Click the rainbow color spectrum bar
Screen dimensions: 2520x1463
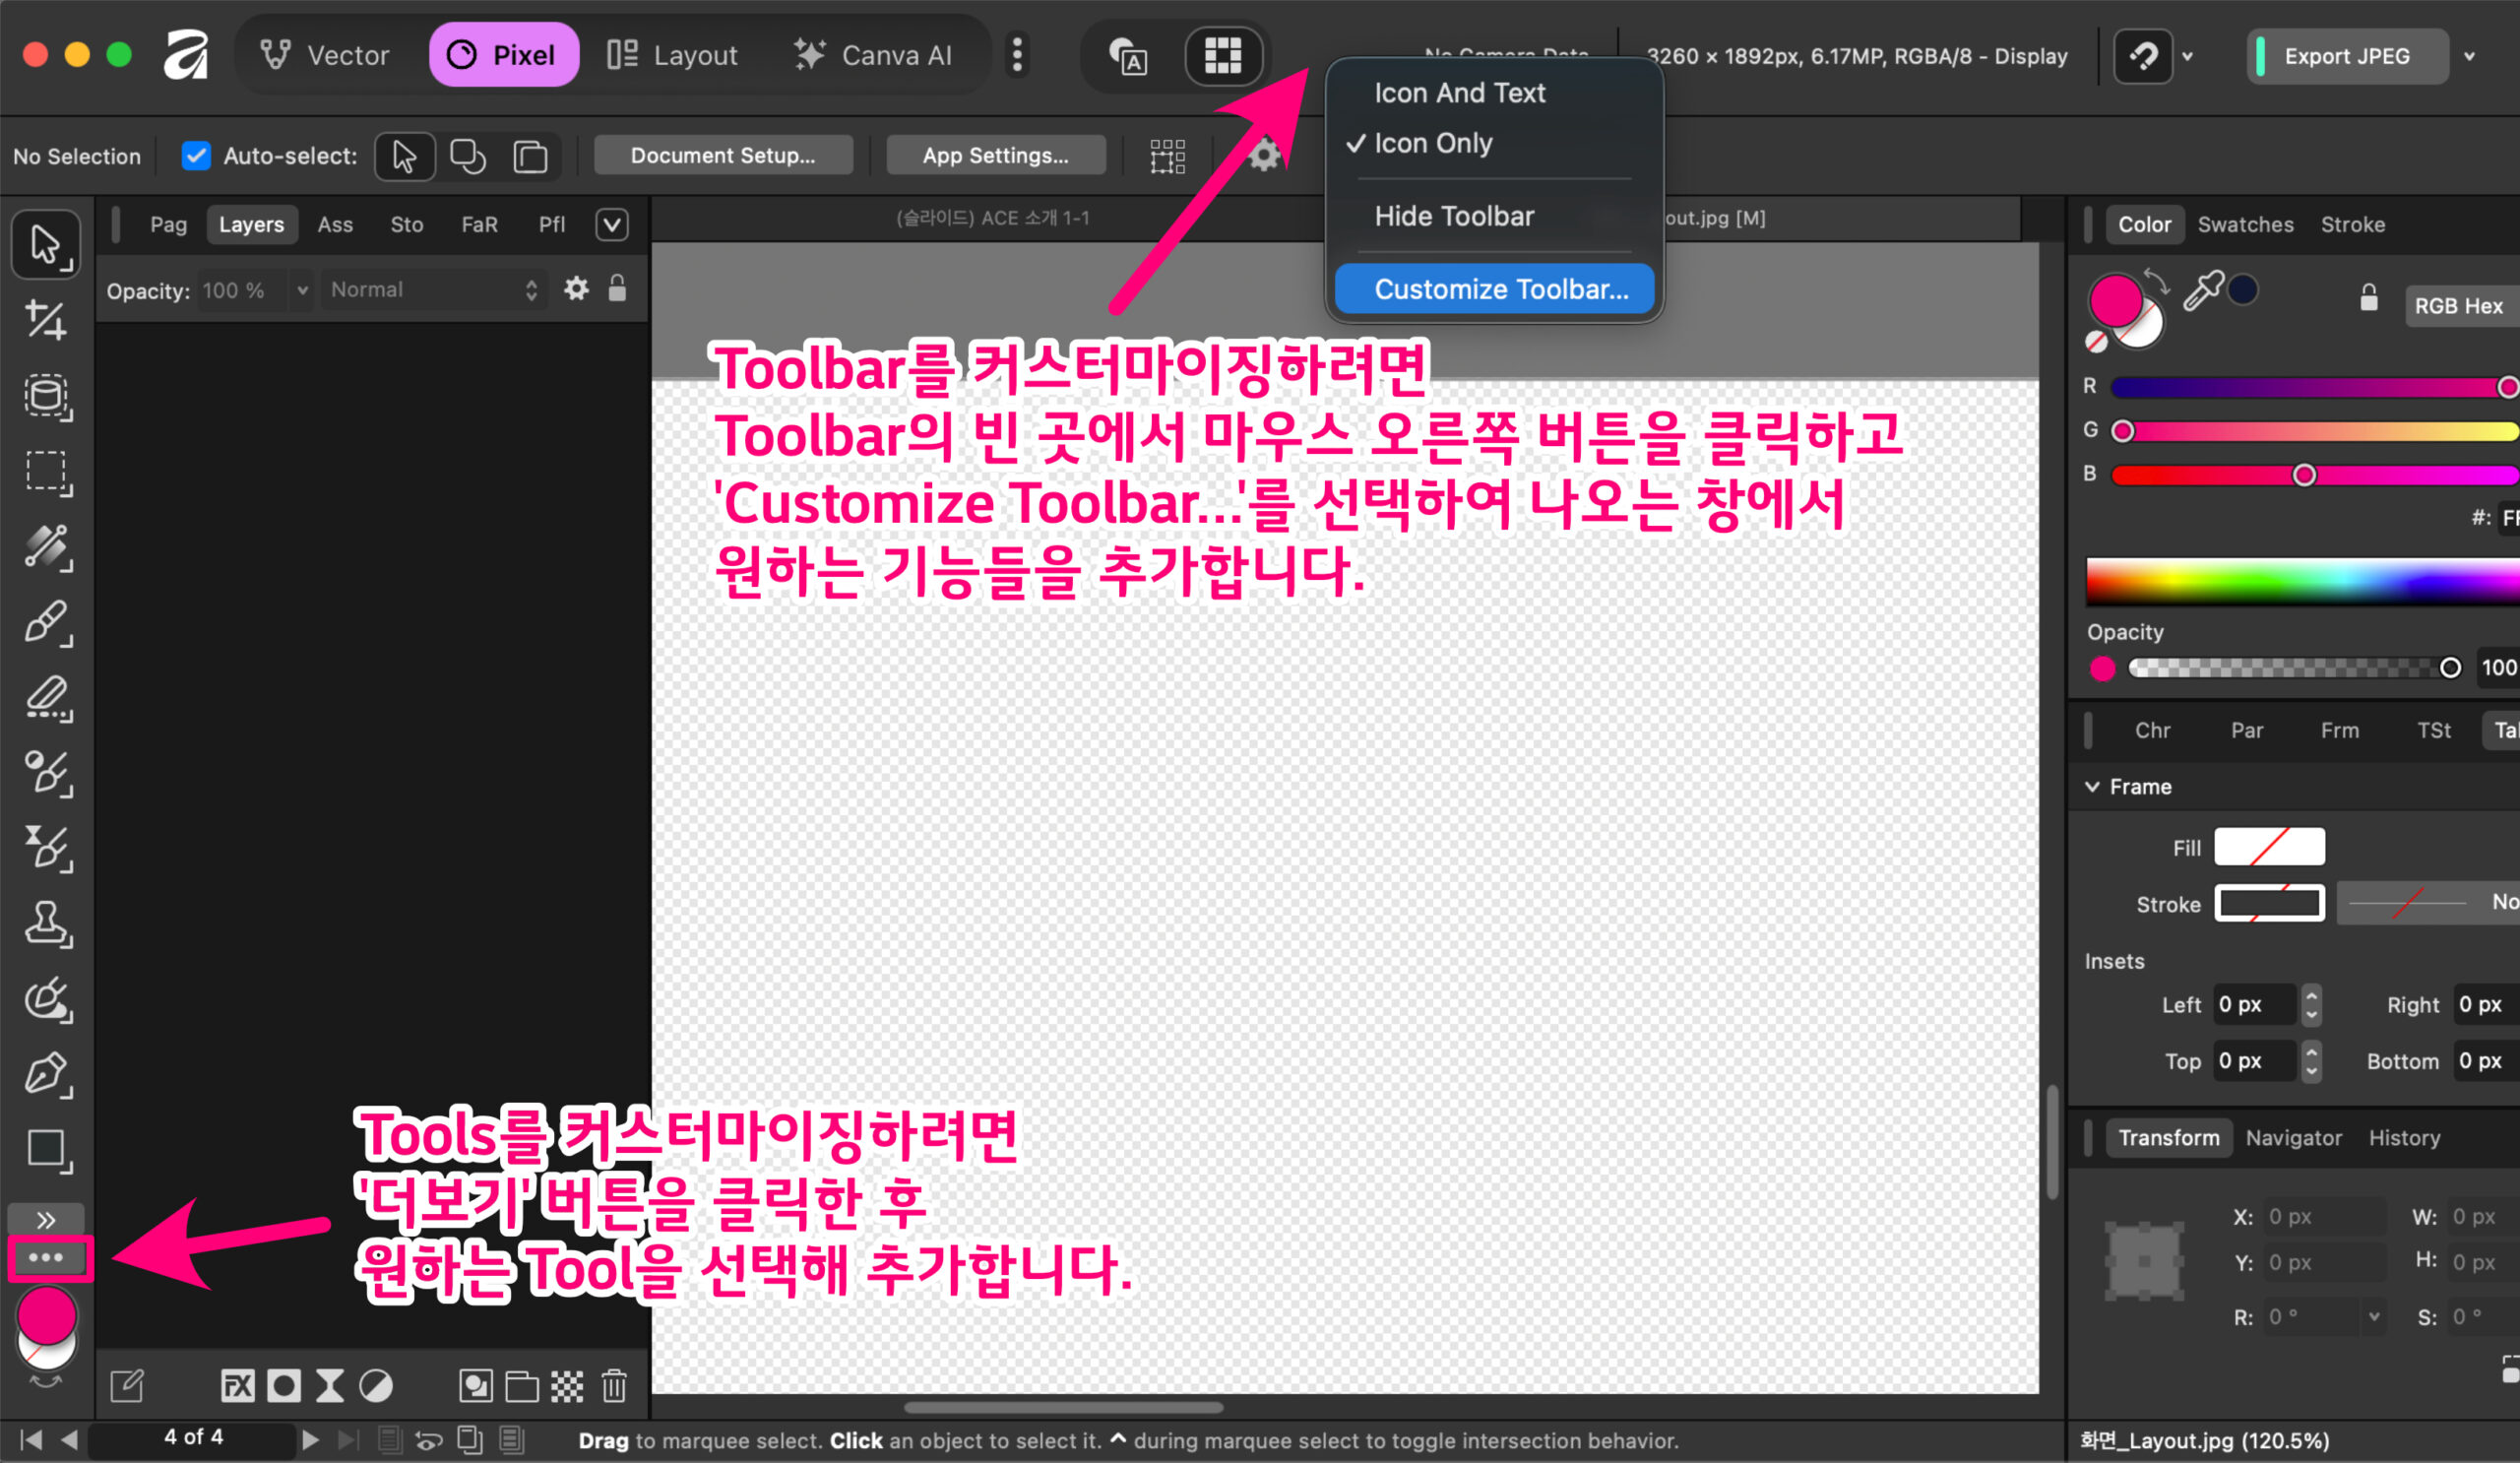click(x=2300, y=582)
